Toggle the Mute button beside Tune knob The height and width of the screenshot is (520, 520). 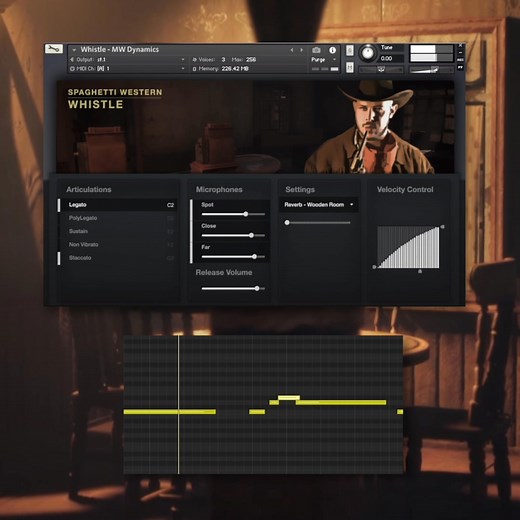click(350, 67)
